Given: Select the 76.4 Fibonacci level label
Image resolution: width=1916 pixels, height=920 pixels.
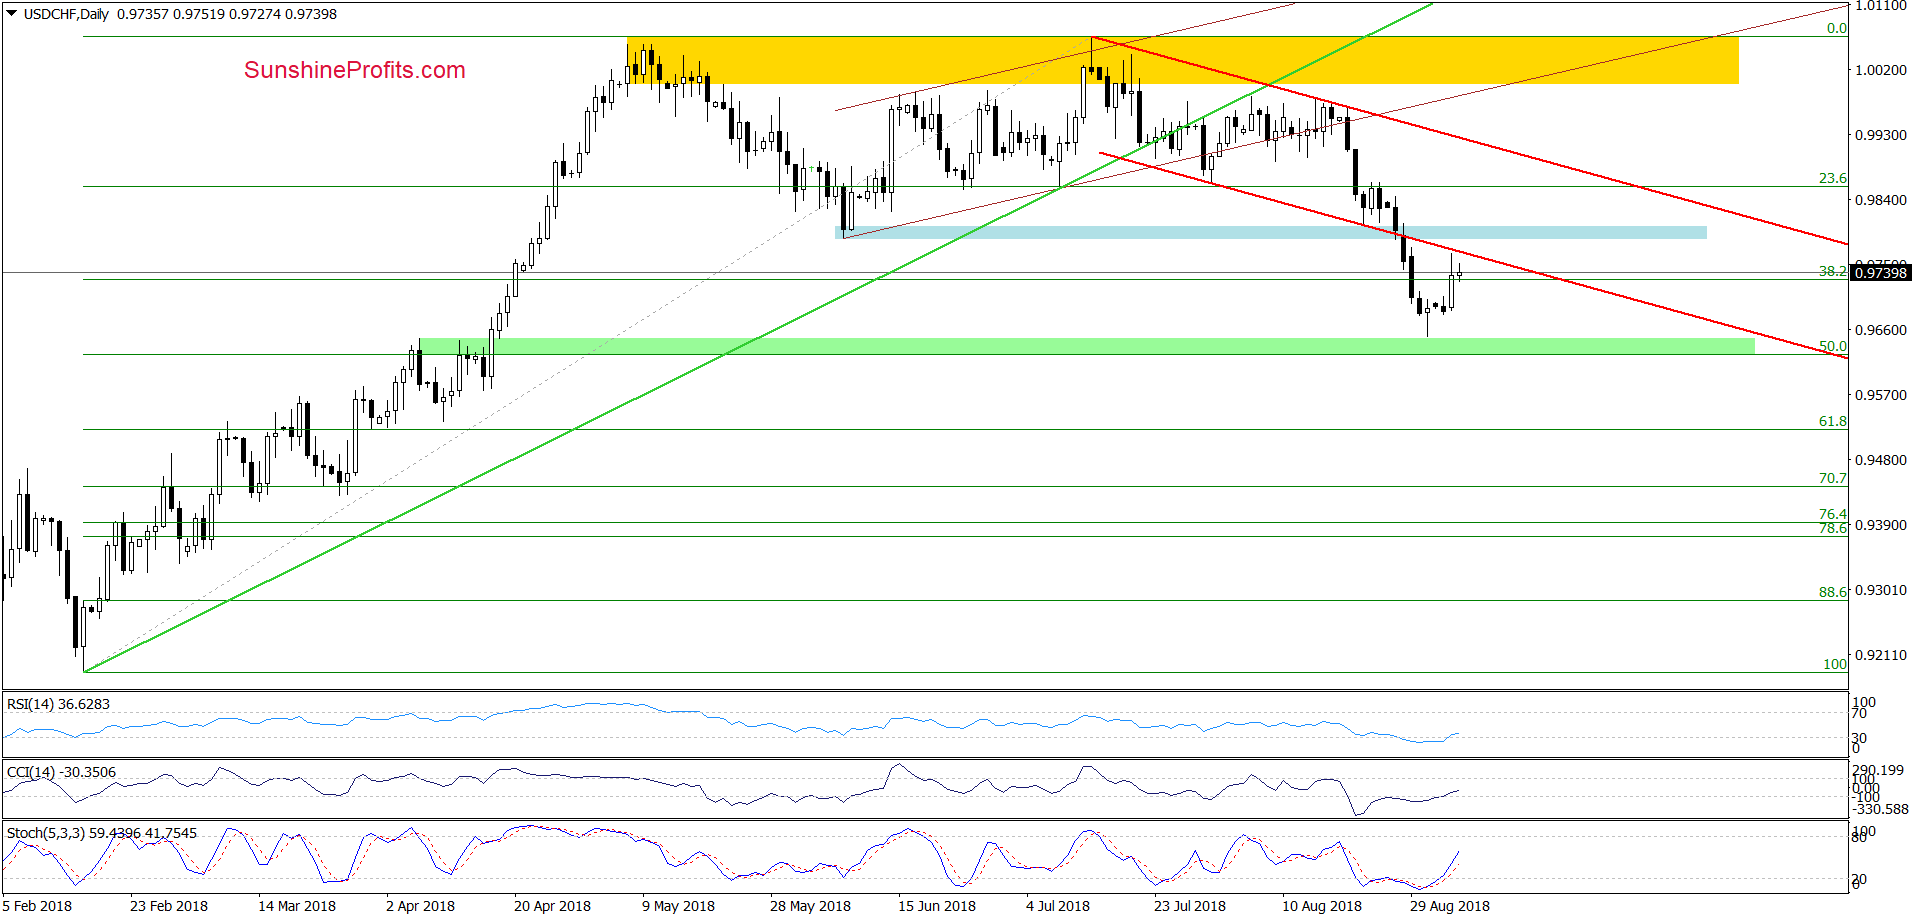Looking at the screenshot, I should 1833,514.
